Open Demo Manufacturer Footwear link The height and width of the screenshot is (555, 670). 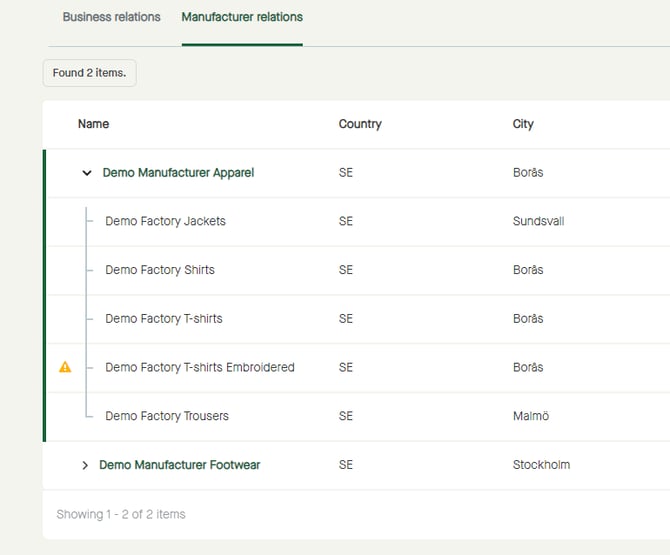pyautogui.click(x=179, y=465)
